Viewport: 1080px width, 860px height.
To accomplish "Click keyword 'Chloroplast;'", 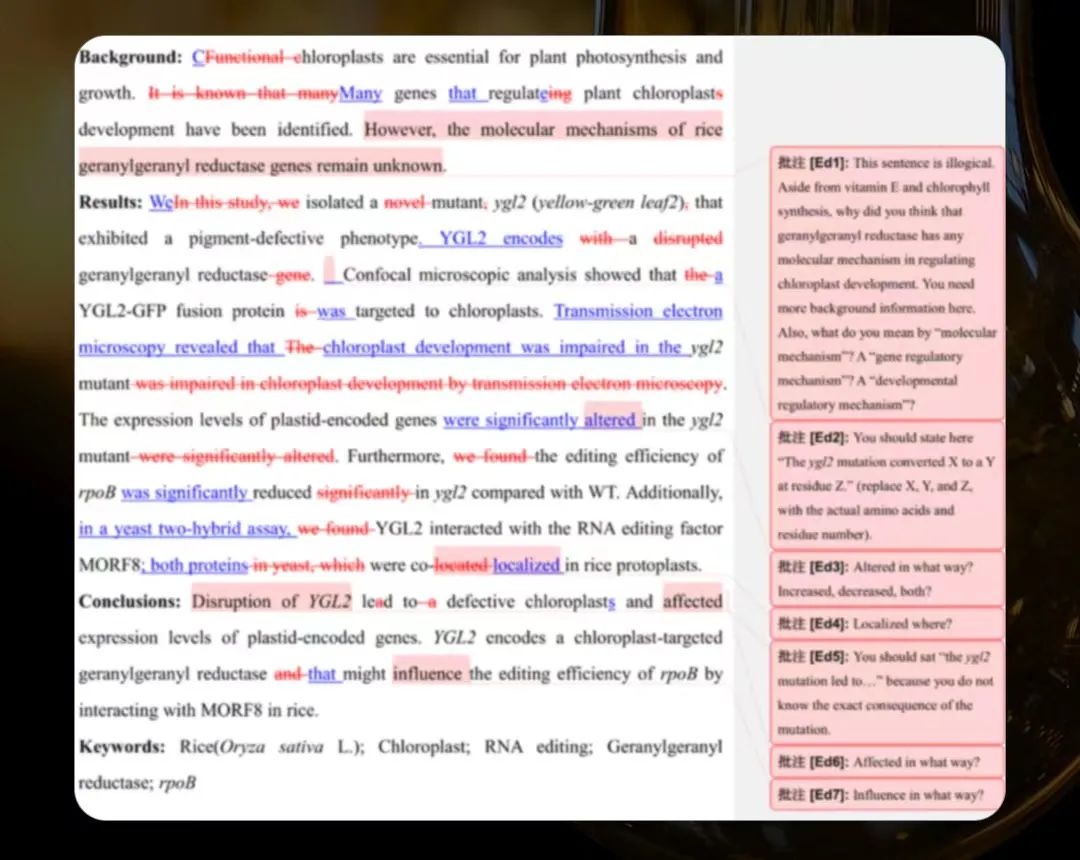I will (424, 747).
